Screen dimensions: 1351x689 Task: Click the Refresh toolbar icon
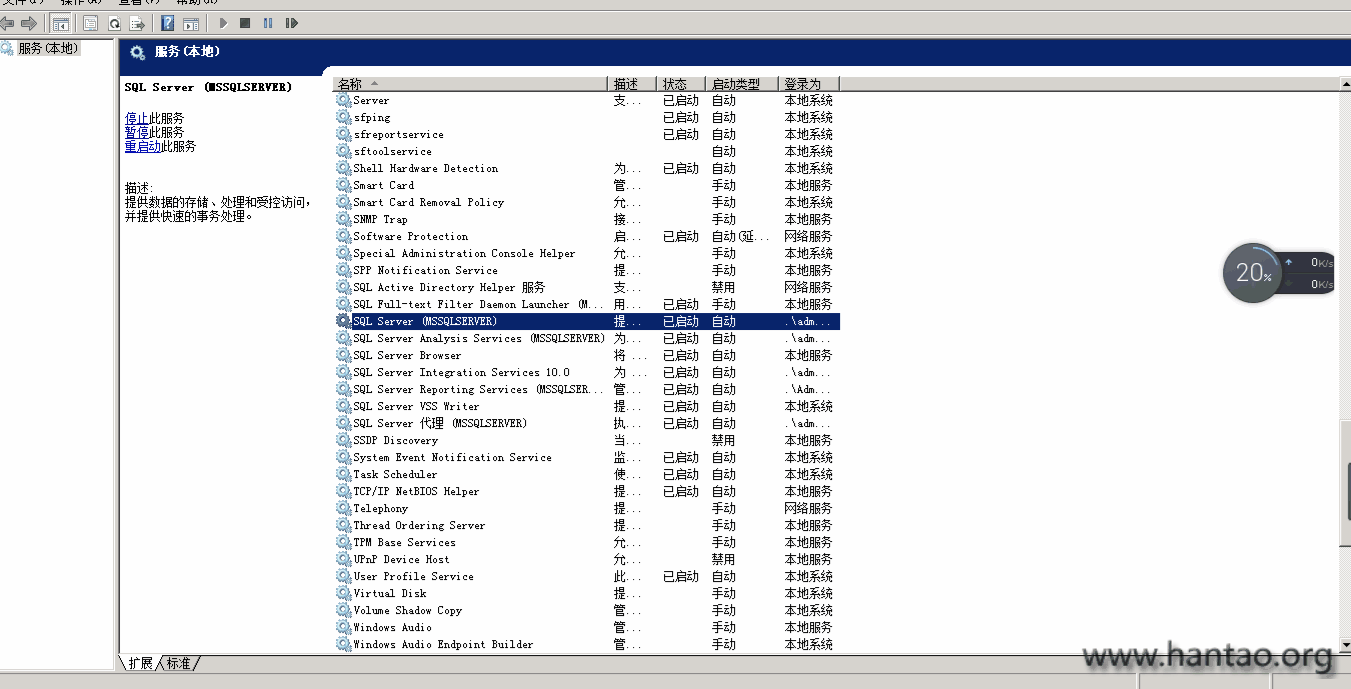click(114, 23)
